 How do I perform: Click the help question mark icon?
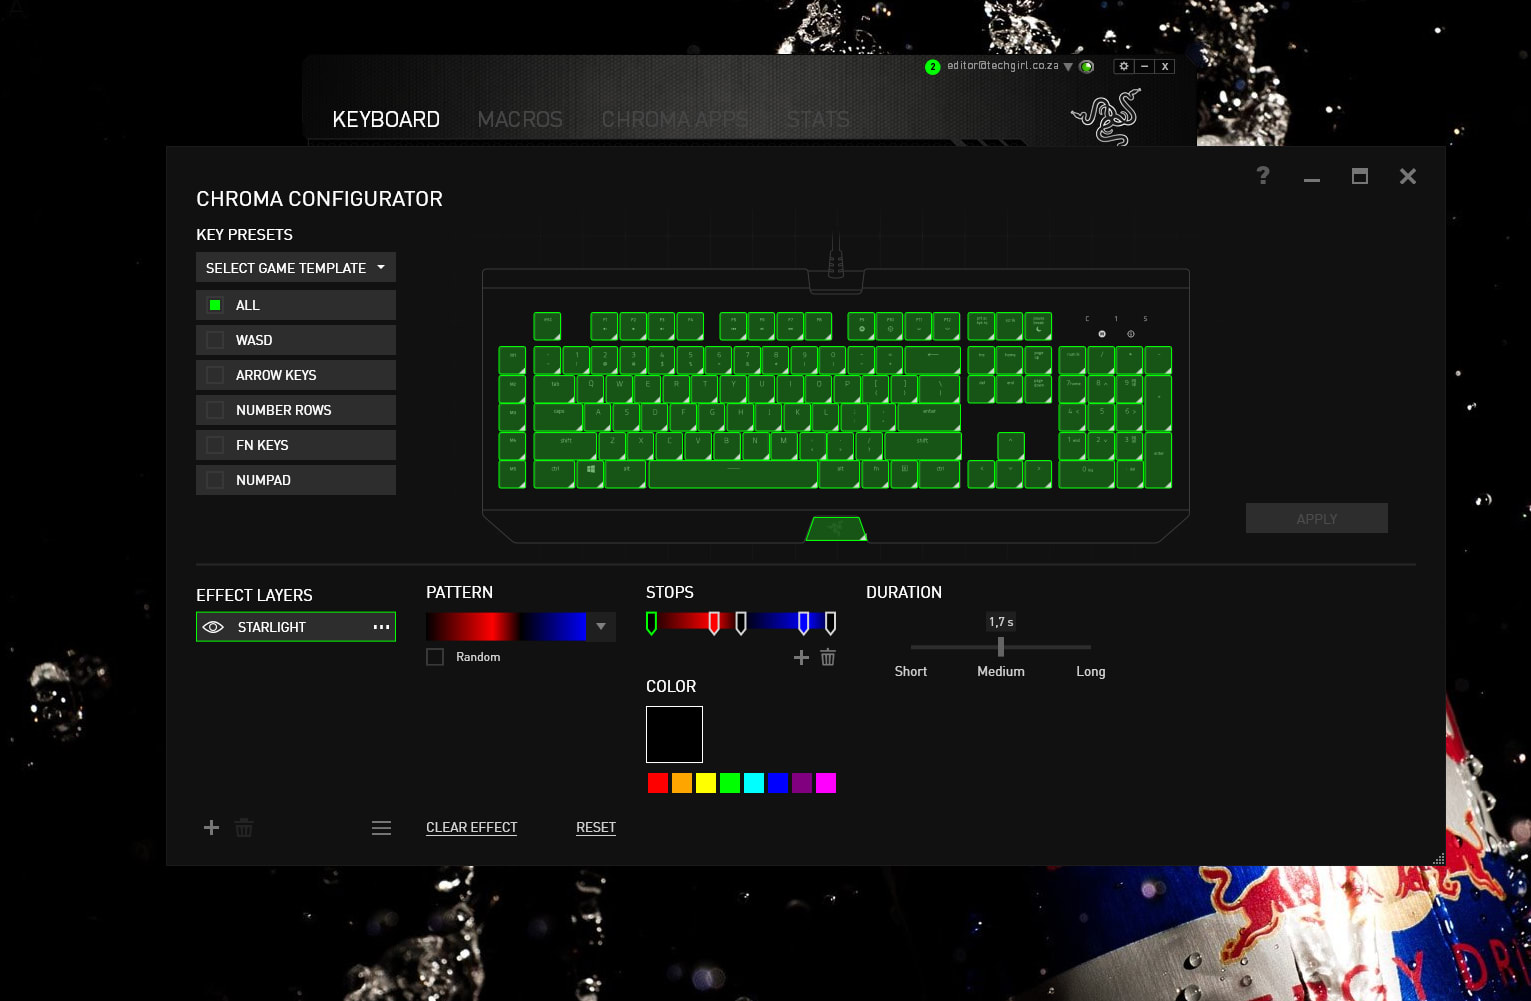pyautogui.click(x=1263, y=176)
